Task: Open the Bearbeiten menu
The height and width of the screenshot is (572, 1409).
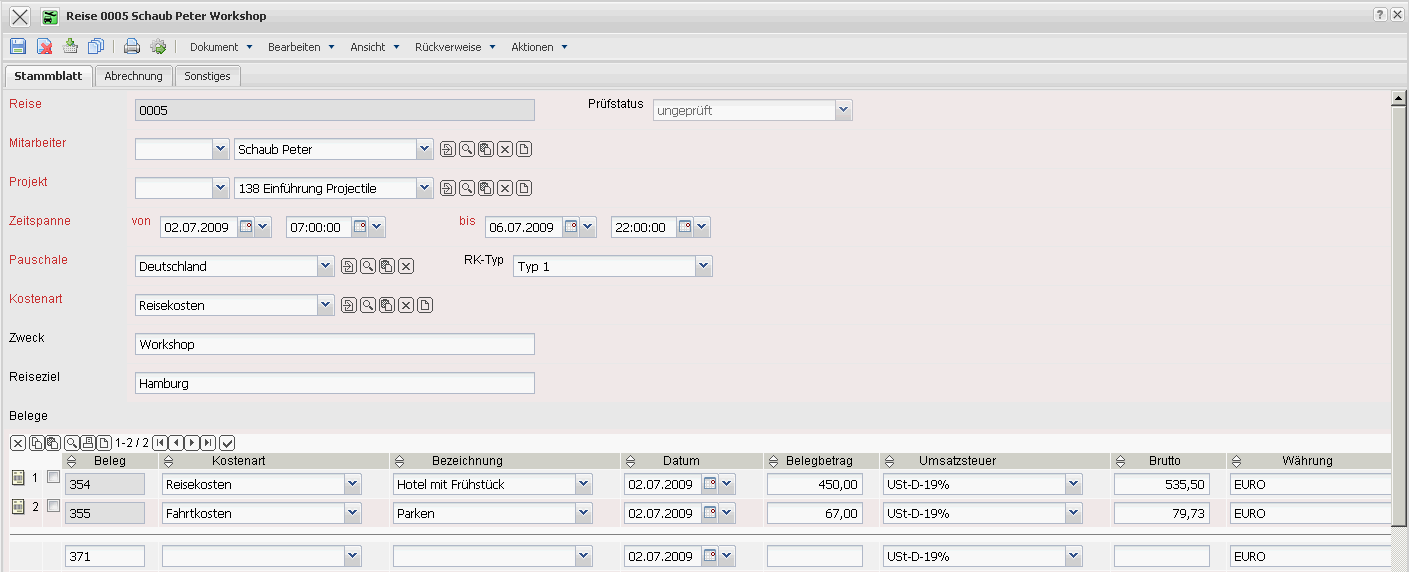Action: click(300, 47)
